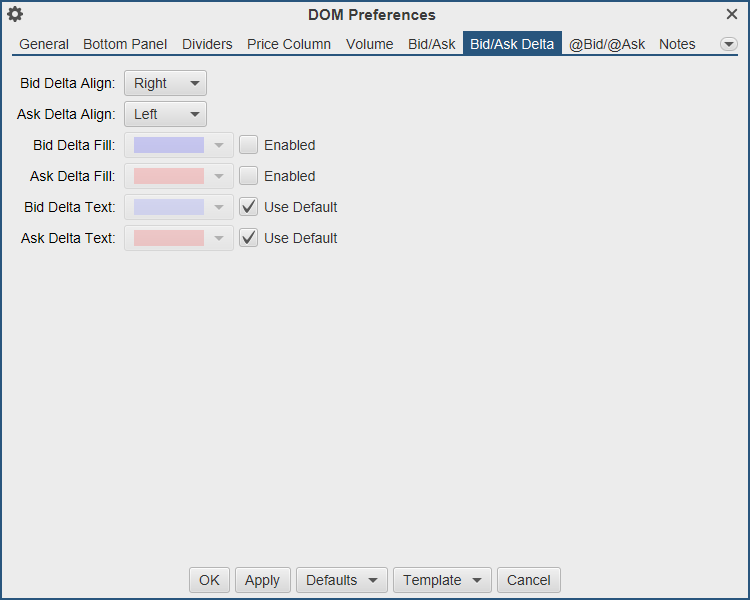Open the tab overflow arrow menu

(728, 44)
